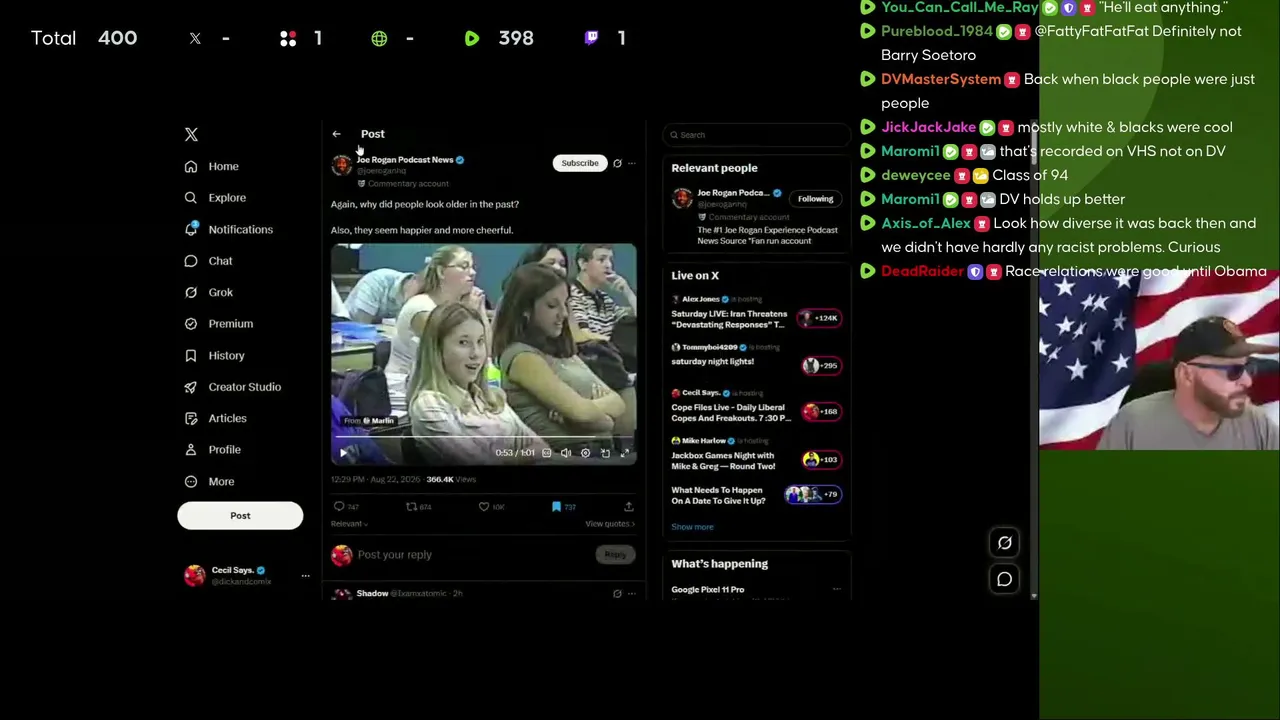Open Explore from the X sidebar
The height and width of the screenshot is (720, 1280).
pos(215,198)
